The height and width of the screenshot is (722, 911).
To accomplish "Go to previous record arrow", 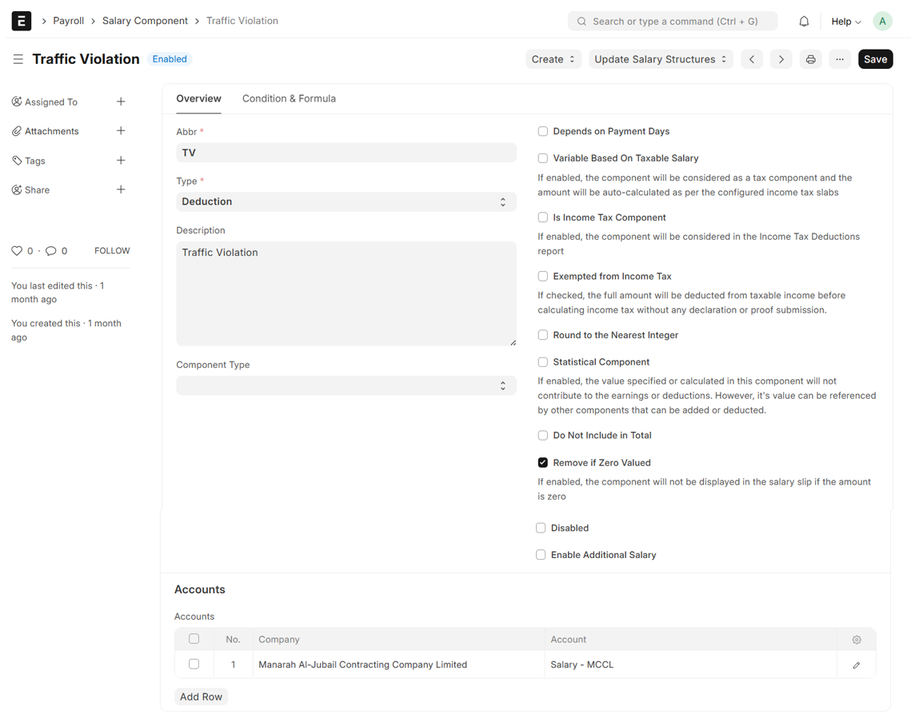I will coord(752,59).
